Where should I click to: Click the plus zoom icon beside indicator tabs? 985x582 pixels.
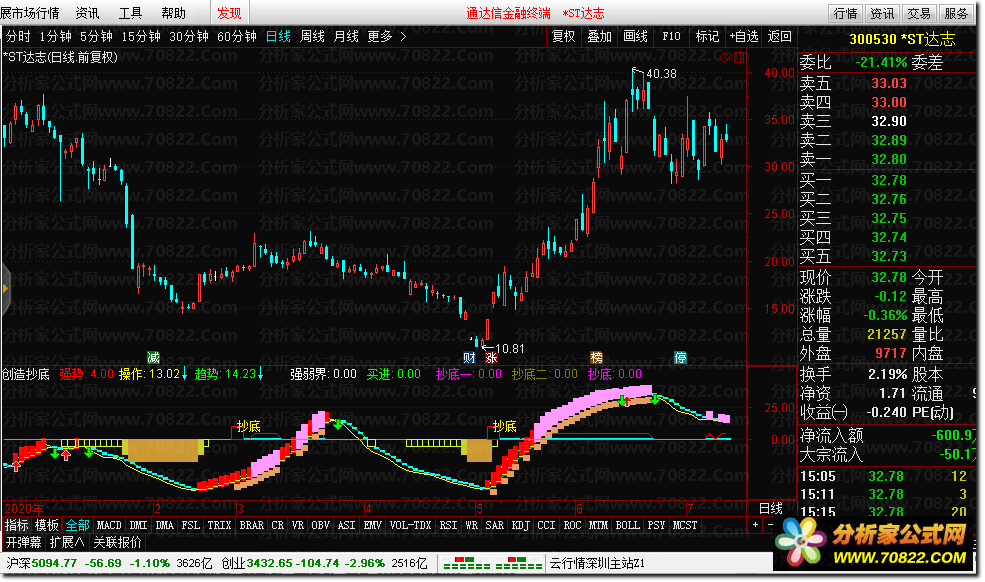coord(755,525)
